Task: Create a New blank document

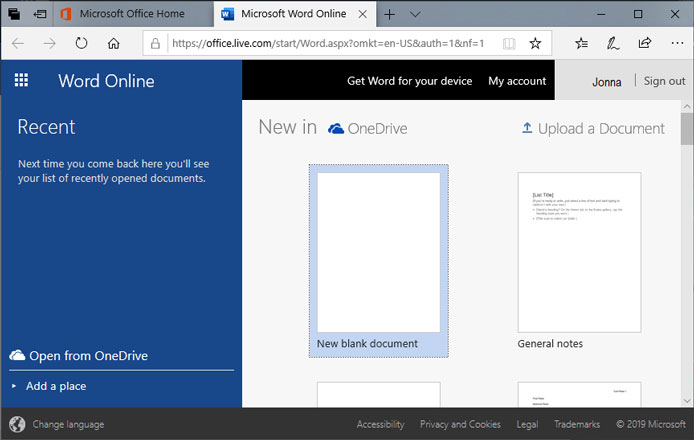Action: (378, 261)
